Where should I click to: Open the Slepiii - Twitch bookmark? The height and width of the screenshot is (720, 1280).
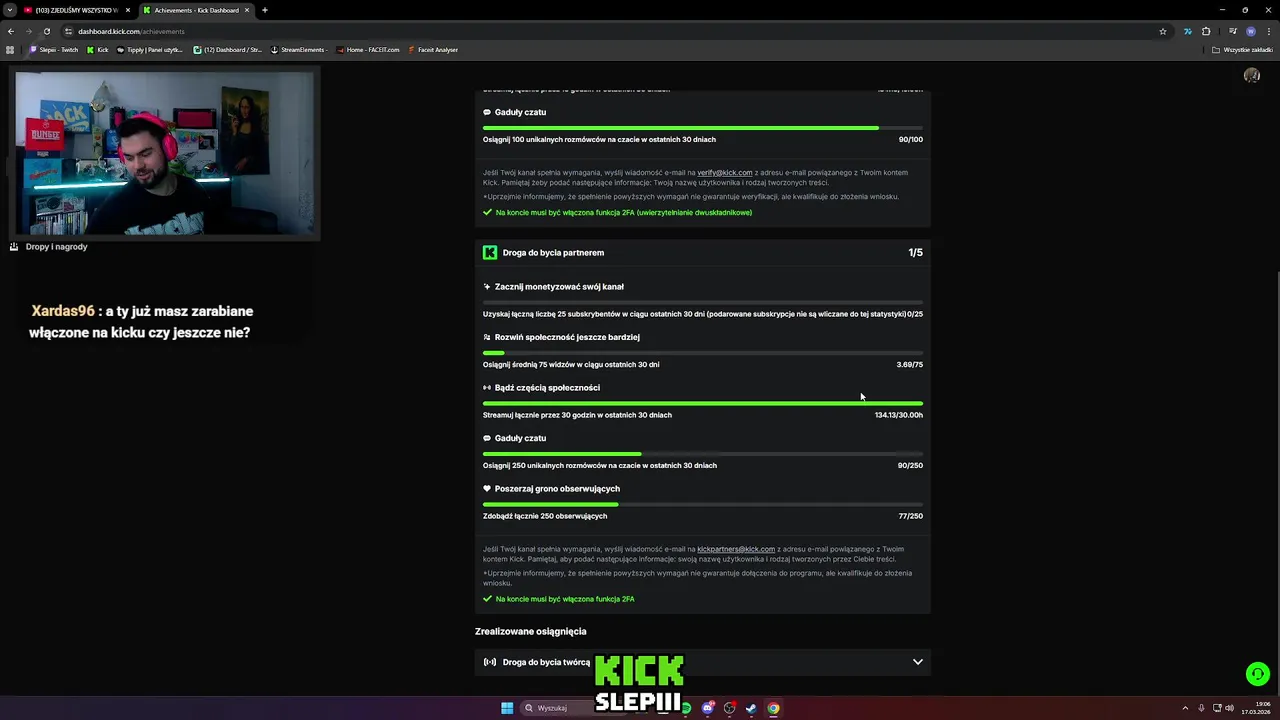click(x=54, y=50)
